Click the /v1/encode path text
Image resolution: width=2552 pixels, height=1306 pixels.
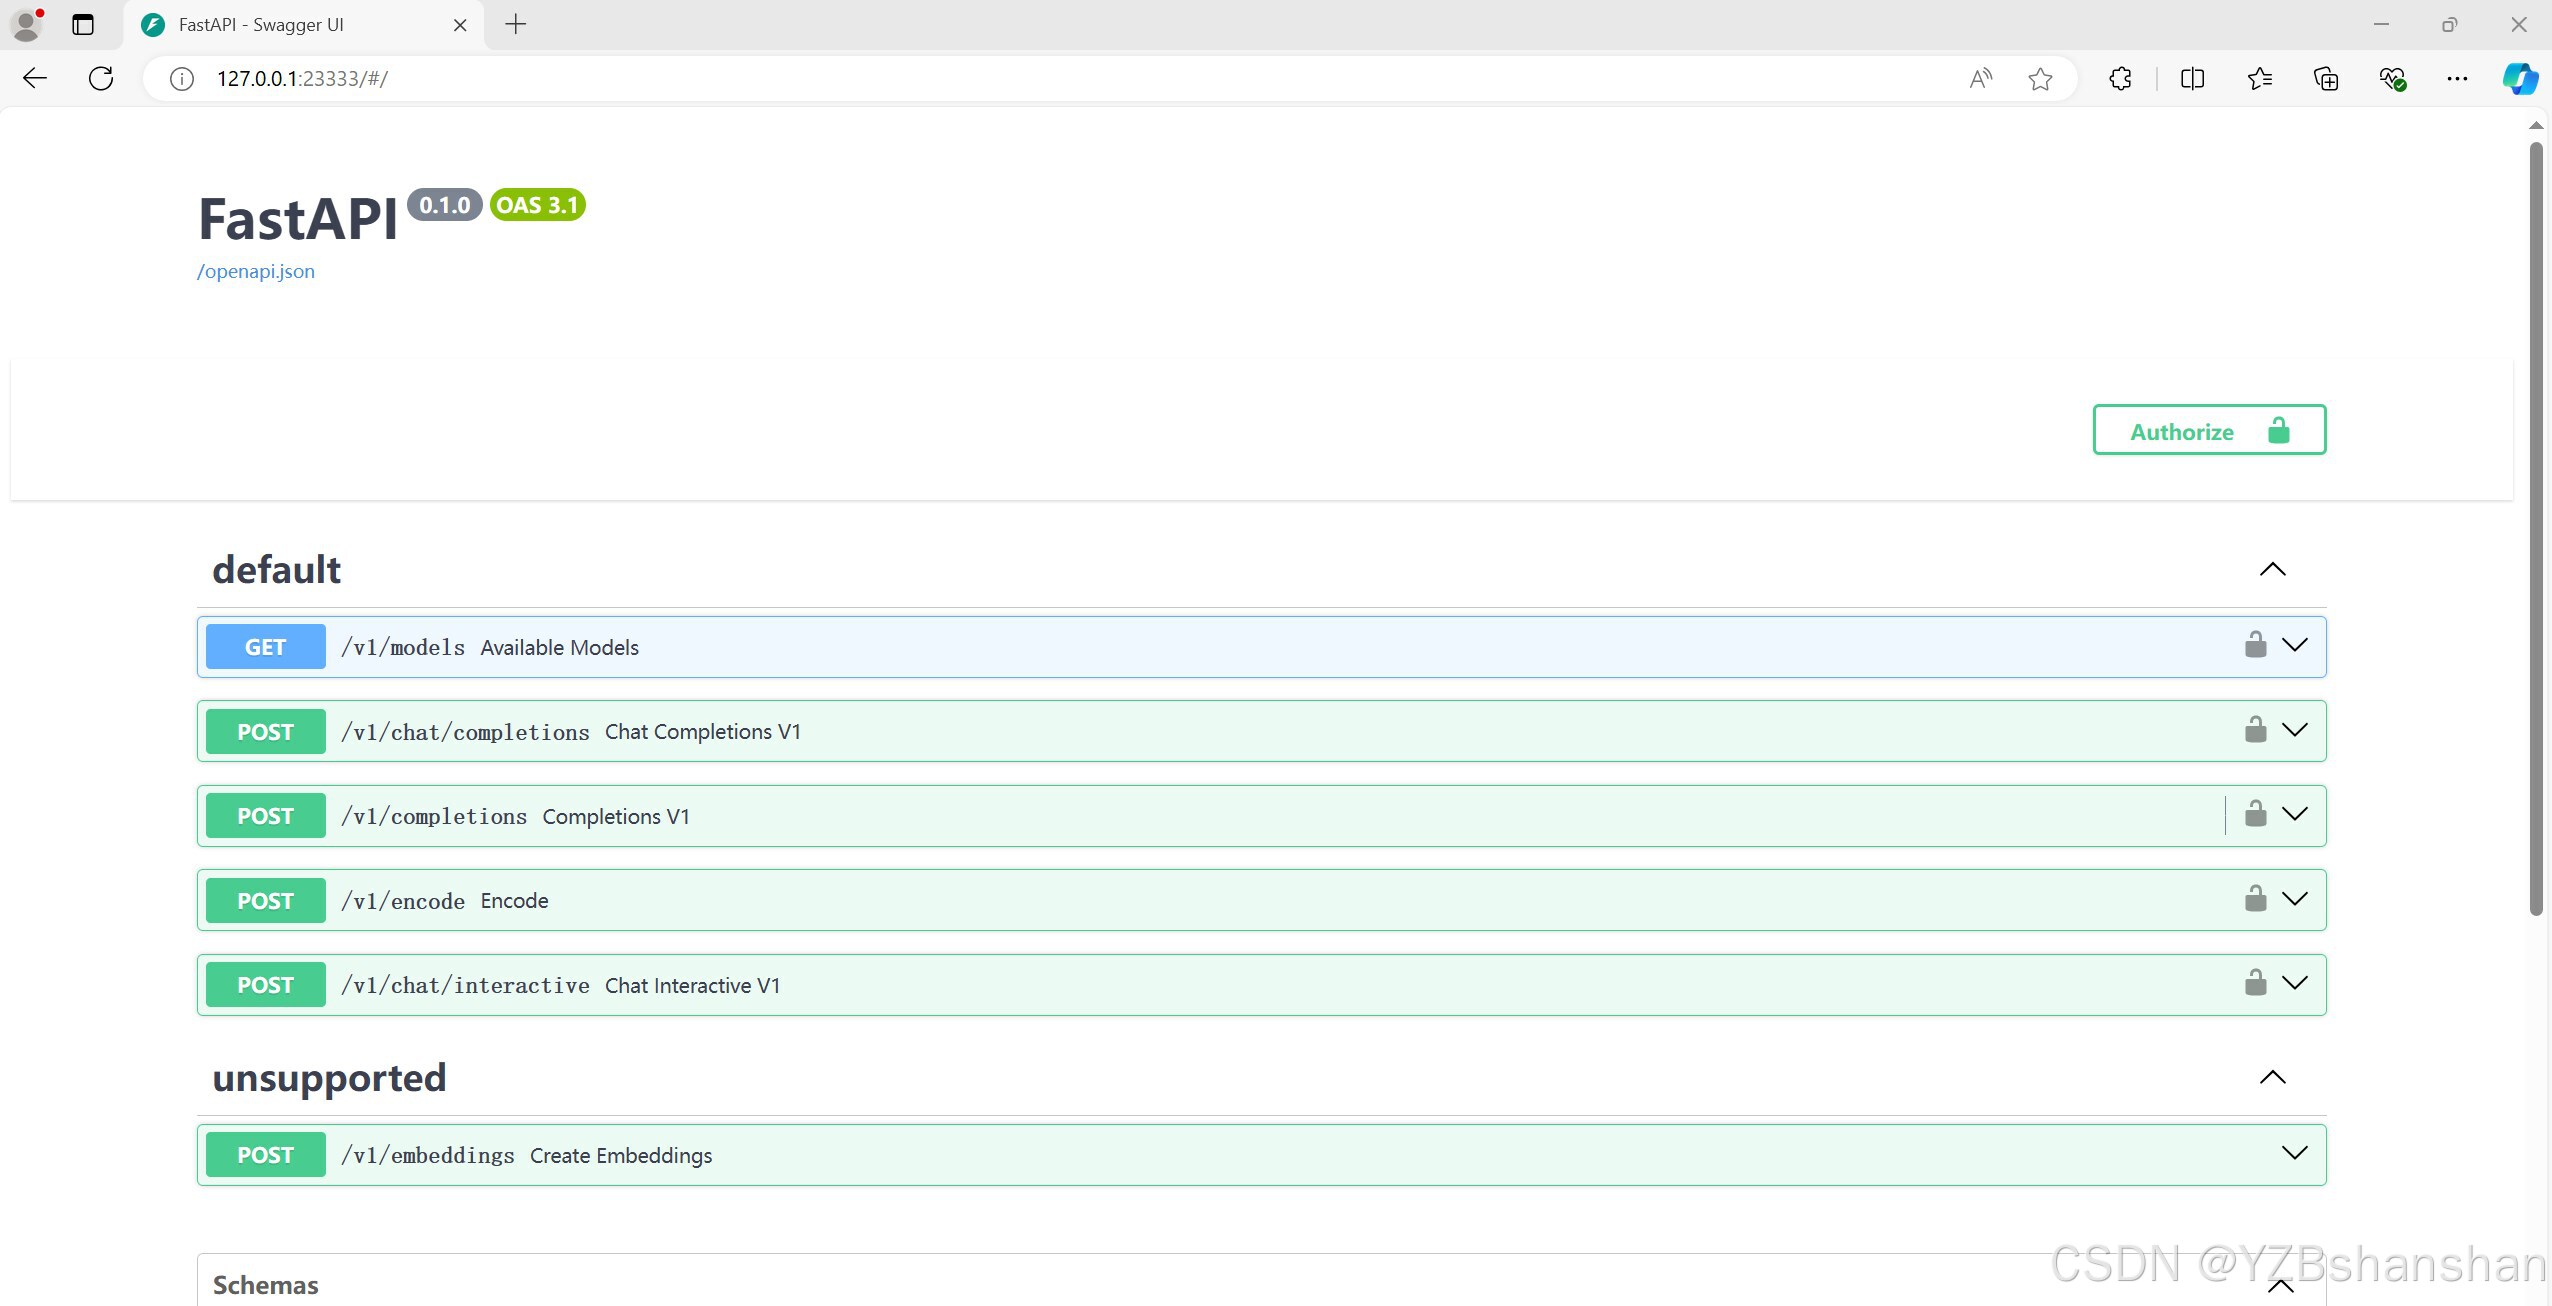tap(403, 901)
